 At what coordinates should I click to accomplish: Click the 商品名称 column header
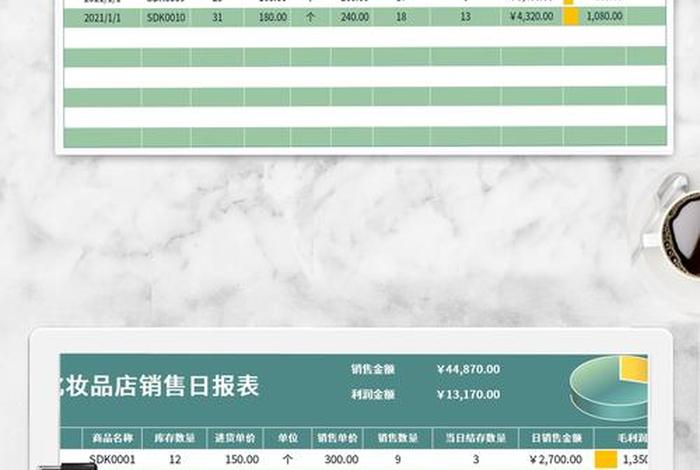[112, 438]
